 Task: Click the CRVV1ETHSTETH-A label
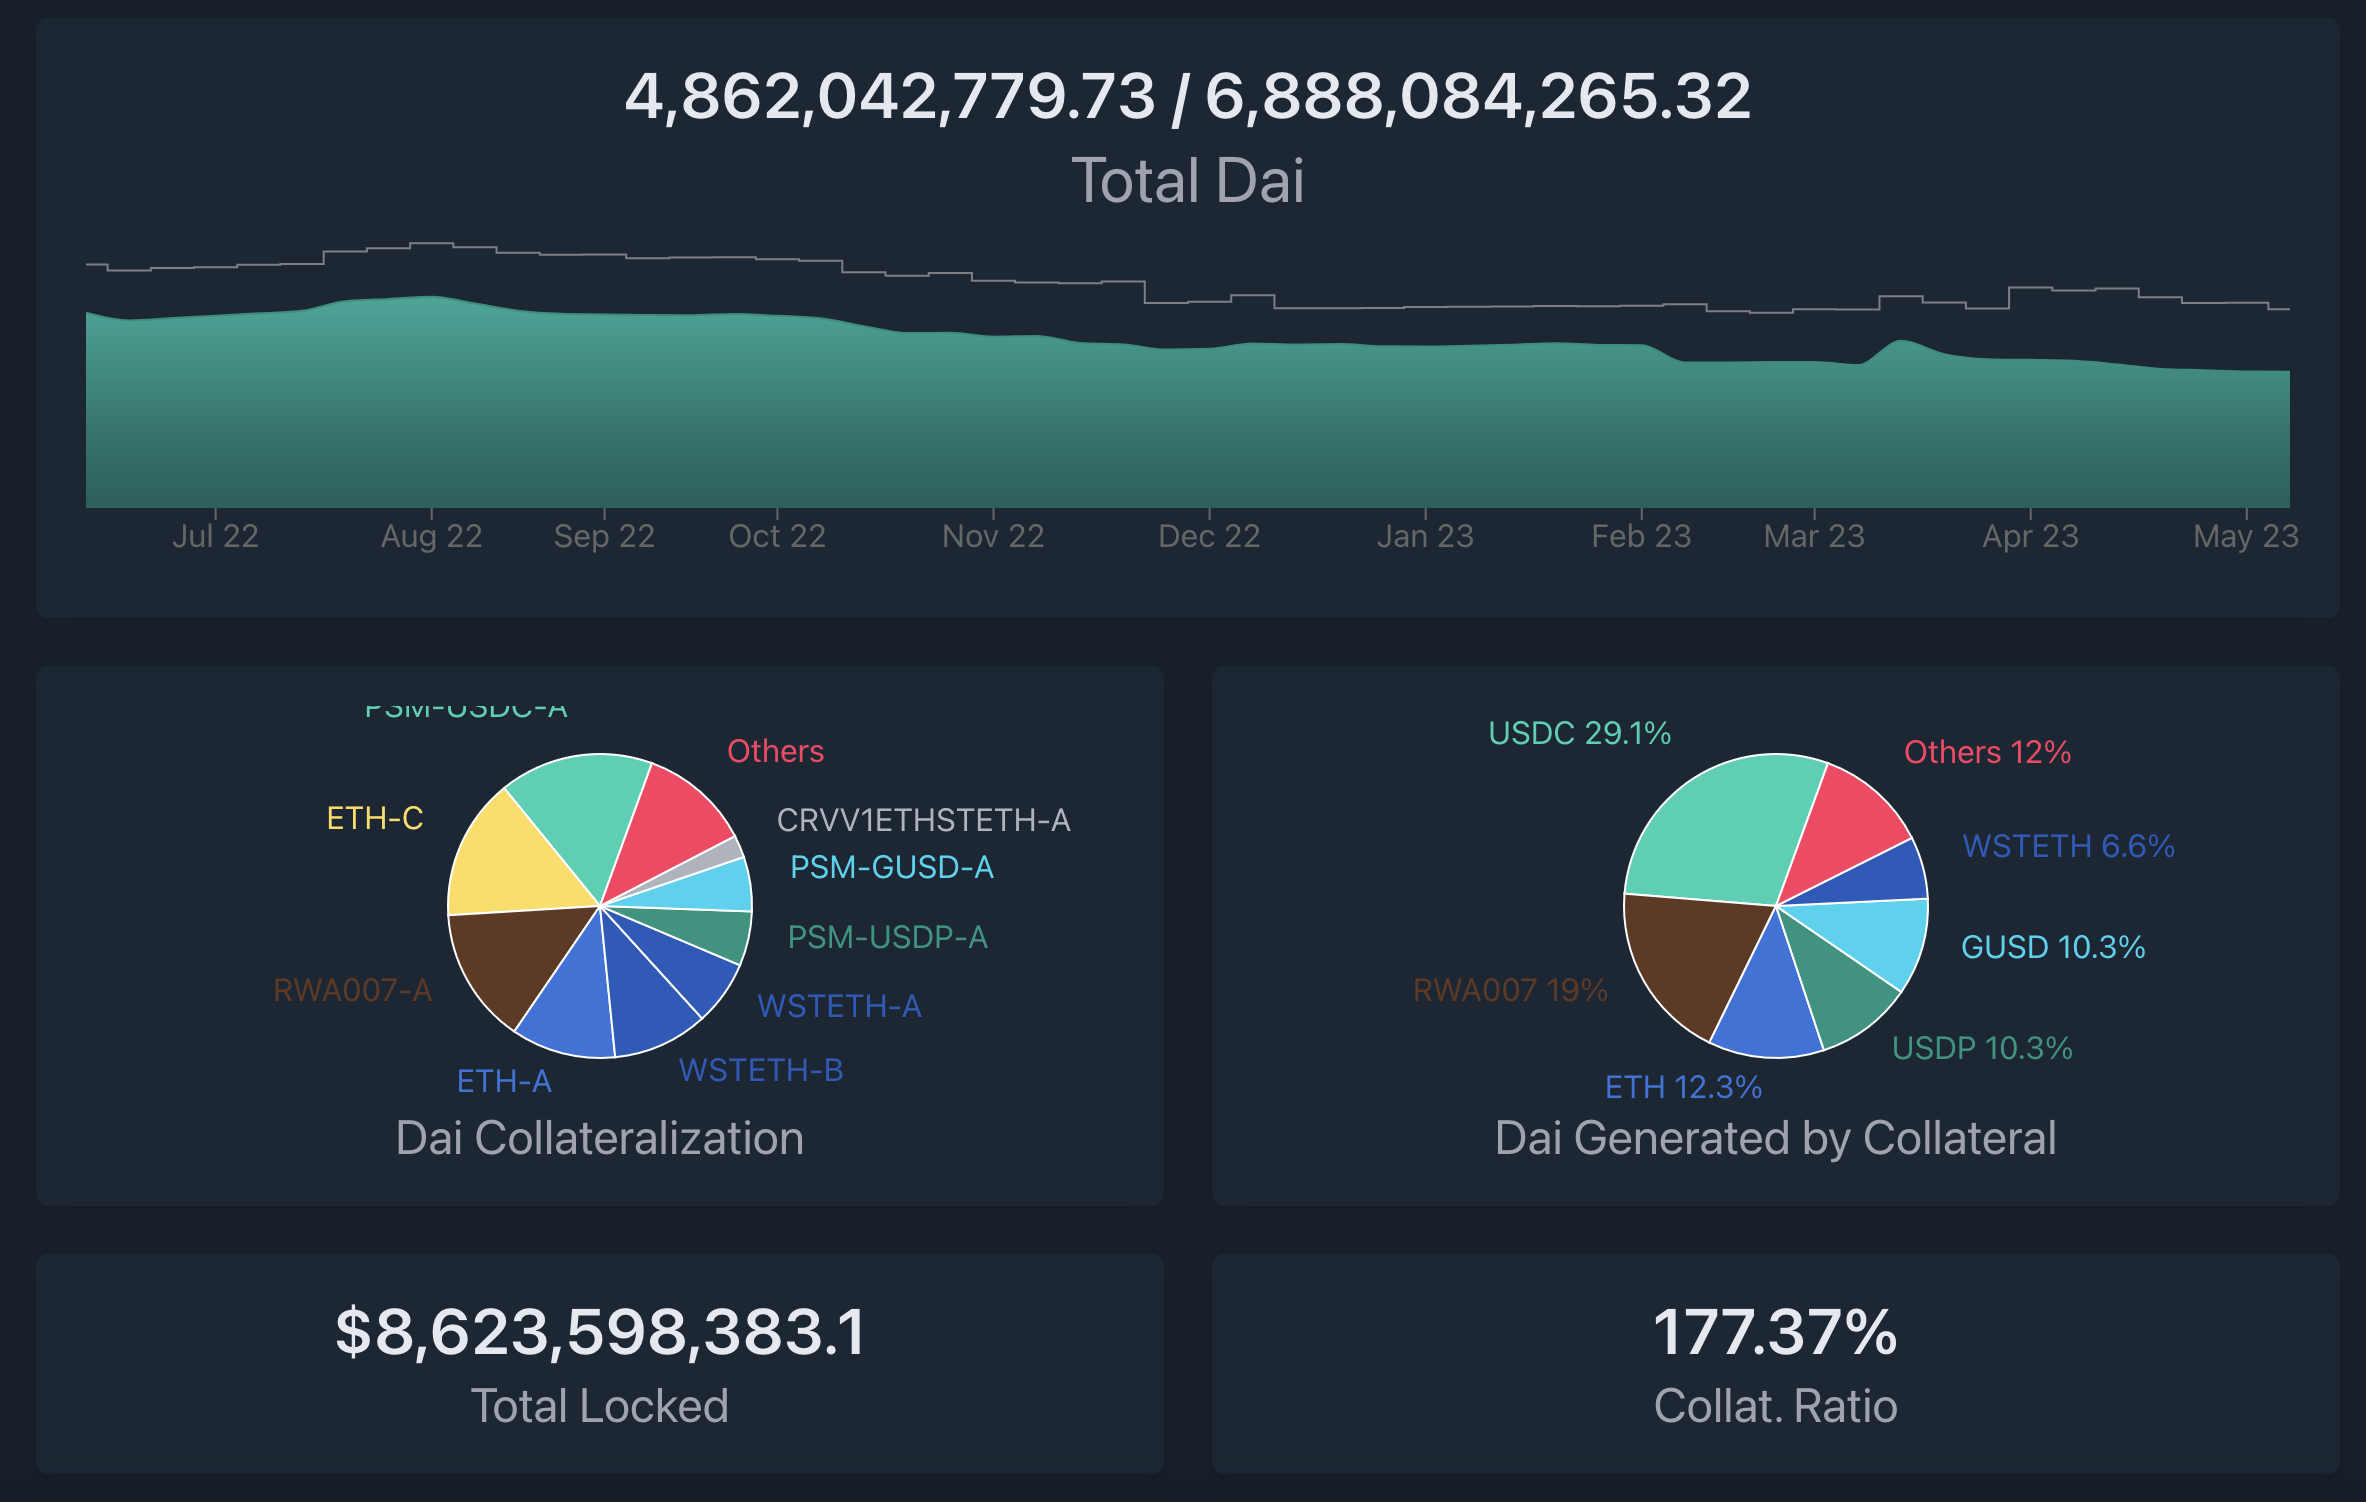pyautogui.click(x=922, y=820)
